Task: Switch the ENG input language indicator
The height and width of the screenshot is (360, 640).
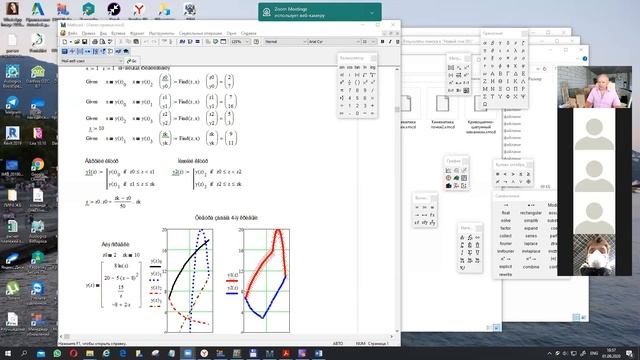Action: pyautogui.click(x=594, y=353)
